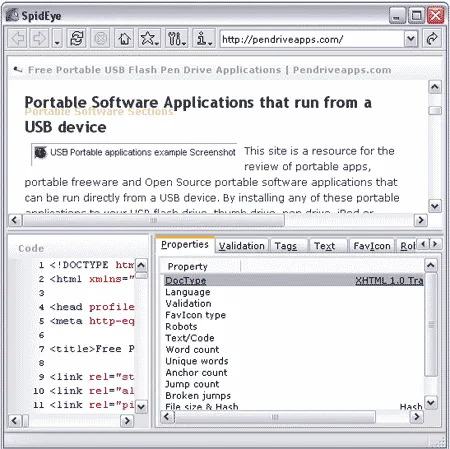Click the Go arrow beside the address bar

[x=432, y=39]
